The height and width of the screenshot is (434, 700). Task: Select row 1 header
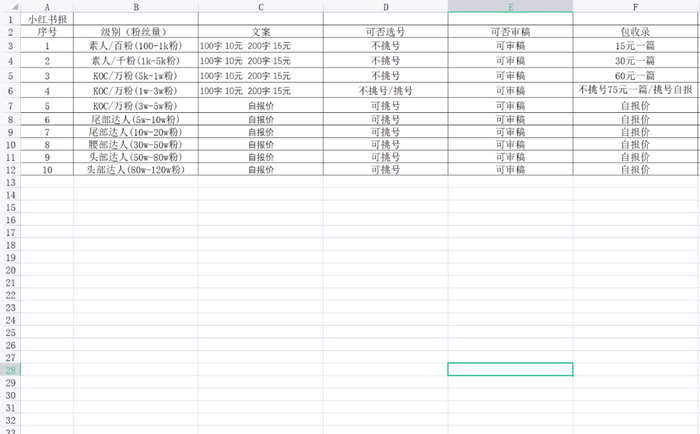tap(10, 19)
